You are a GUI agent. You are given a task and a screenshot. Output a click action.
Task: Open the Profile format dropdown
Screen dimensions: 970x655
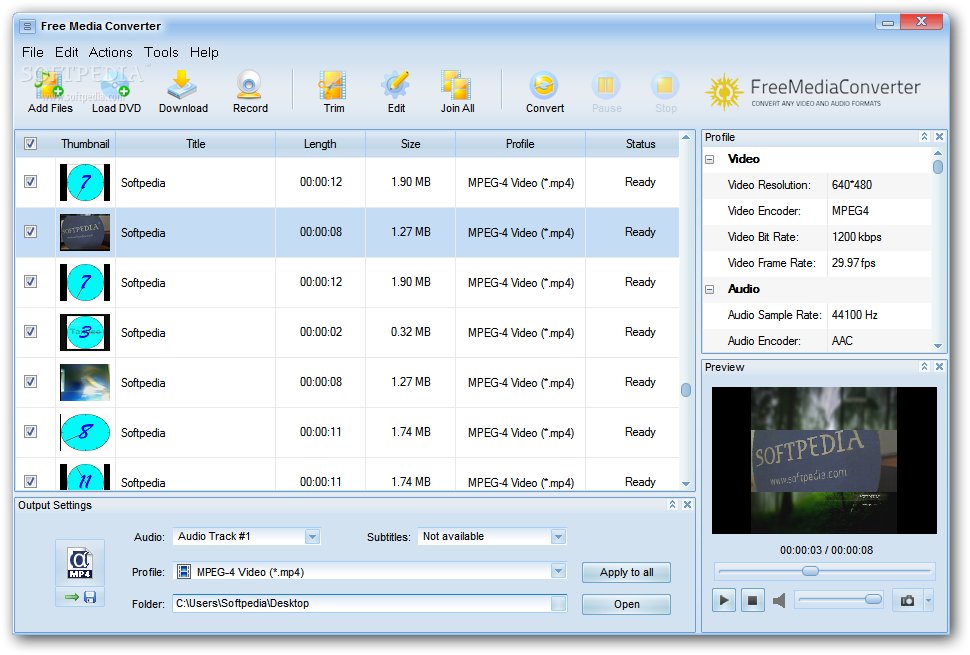pos(558,572)
